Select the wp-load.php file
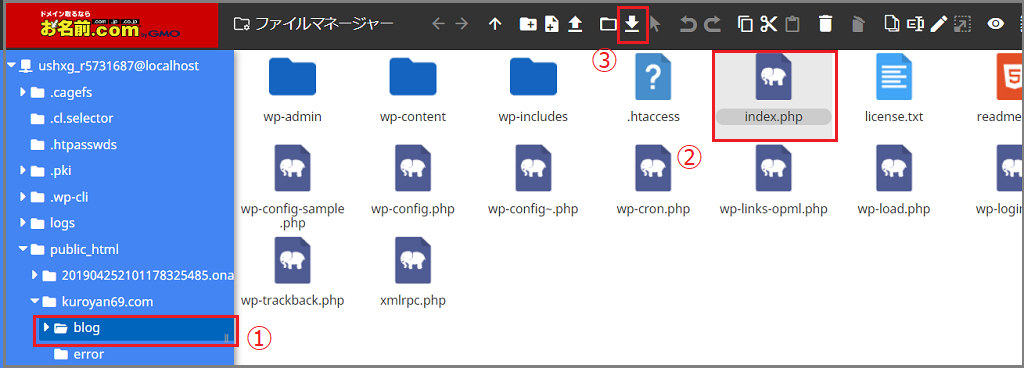This screenshot has width=1024, height=368. [894, 181]
